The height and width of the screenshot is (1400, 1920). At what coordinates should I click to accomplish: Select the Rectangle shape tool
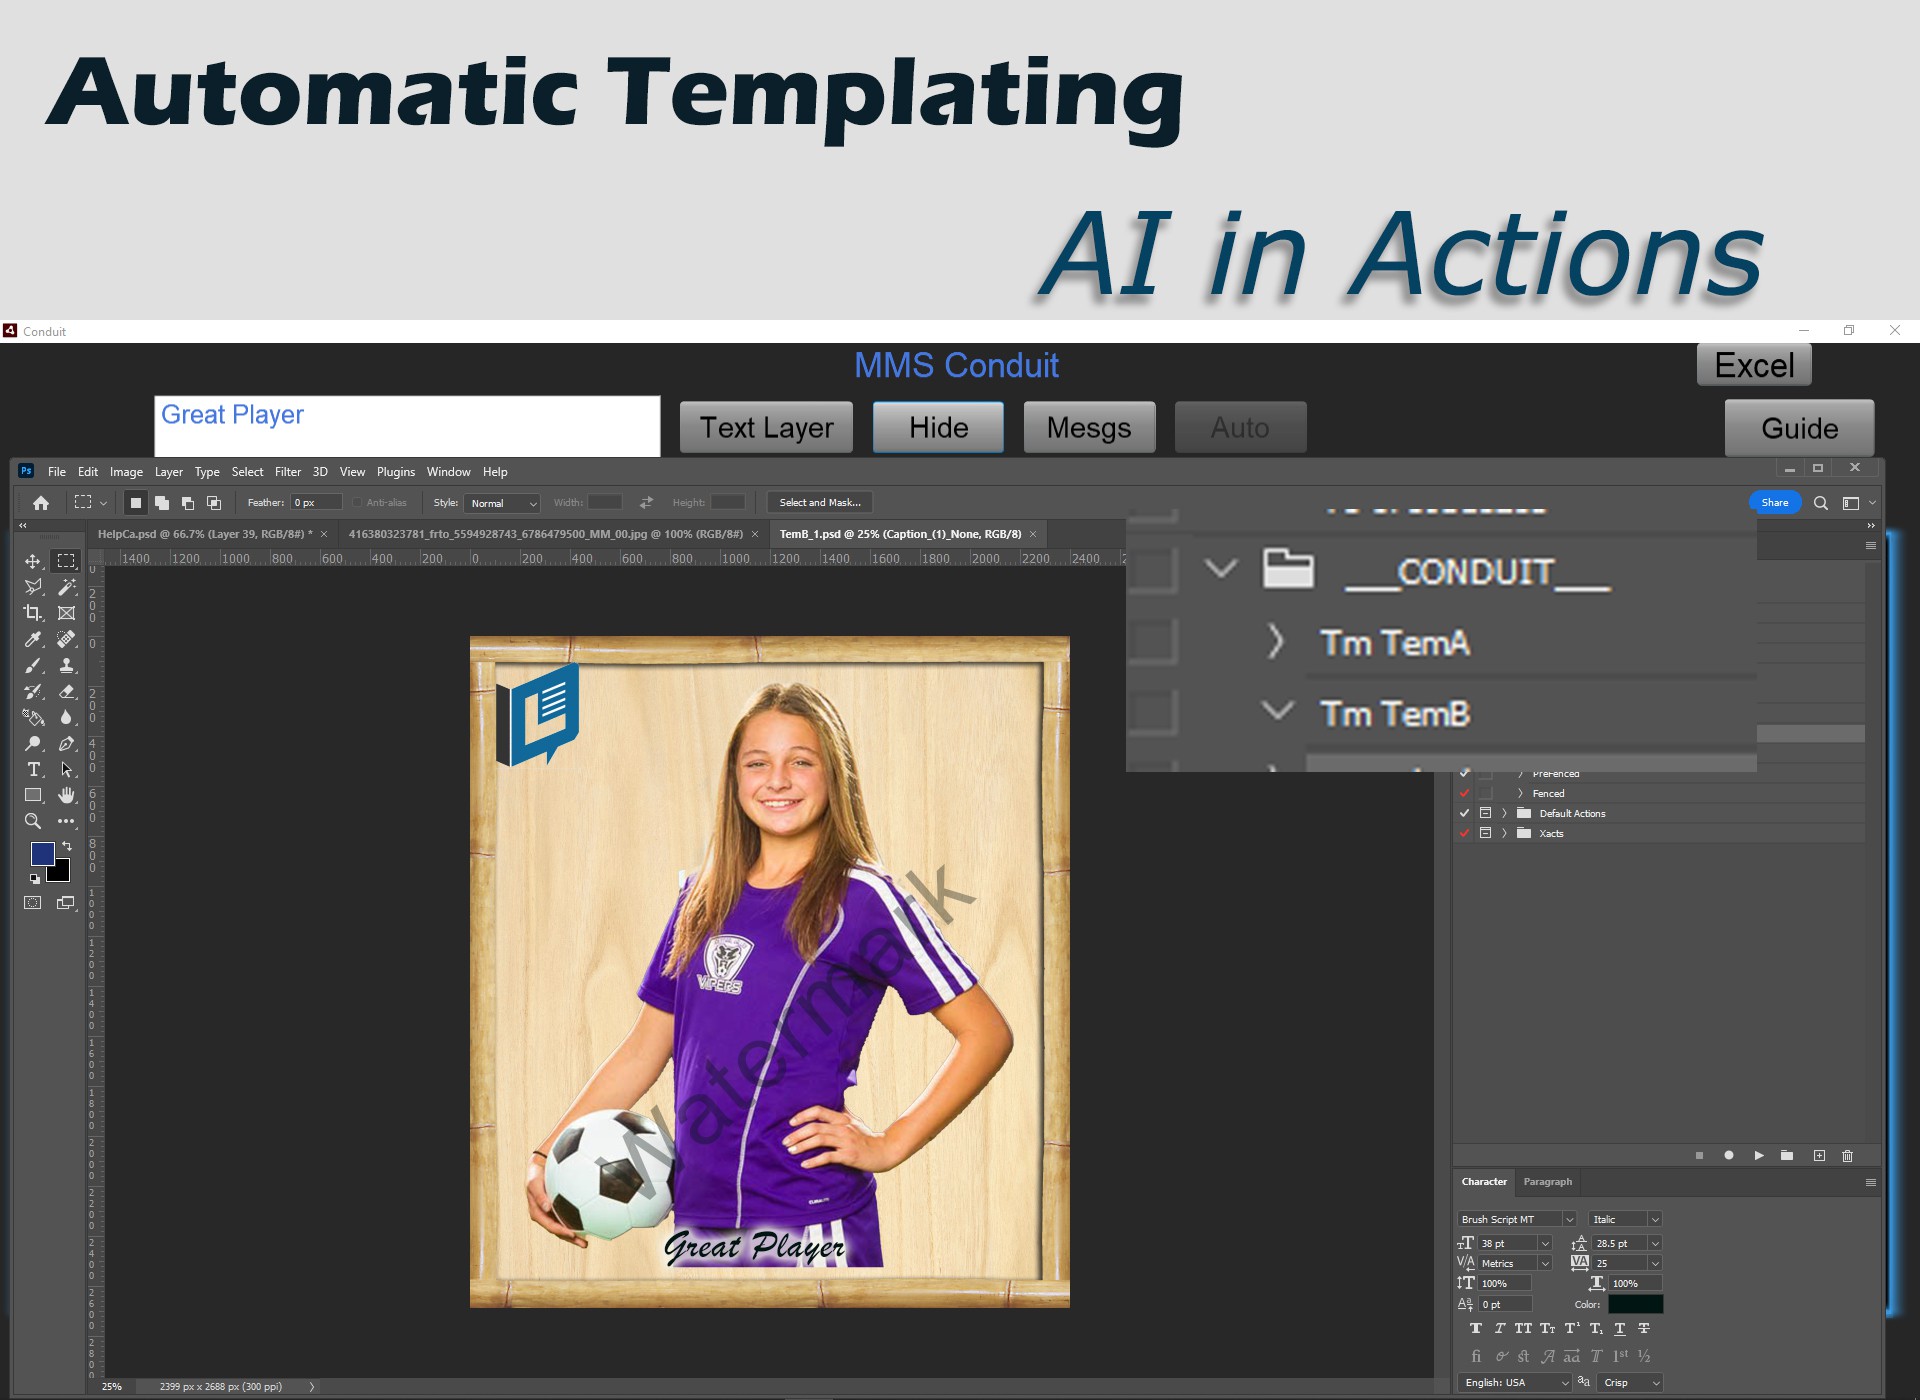[x=33, y=795]
